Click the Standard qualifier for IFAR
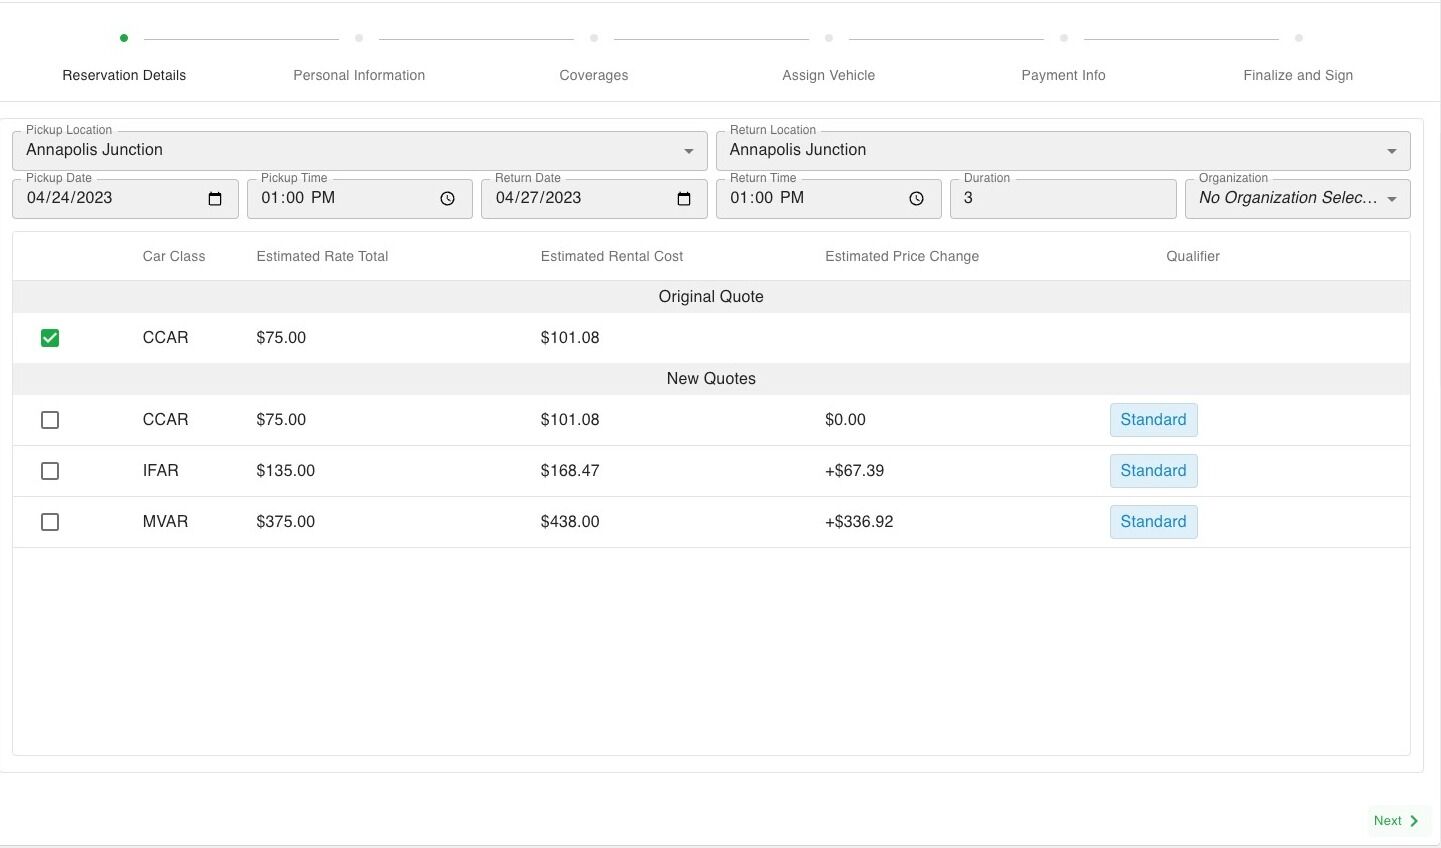The width and height of the screenshot is (1441, 848). point(1153,470)
